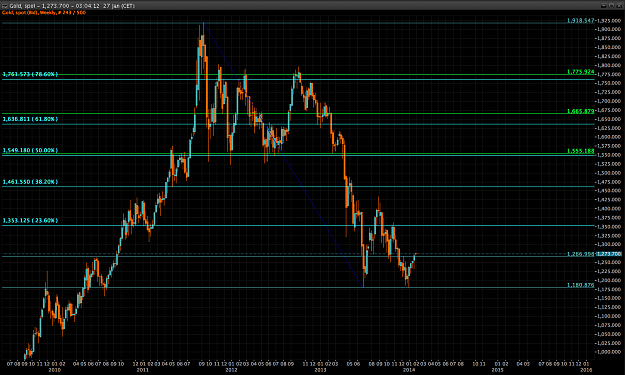
Task: Click the green 1,775.924 level label
Action: (x=580, y=72)
